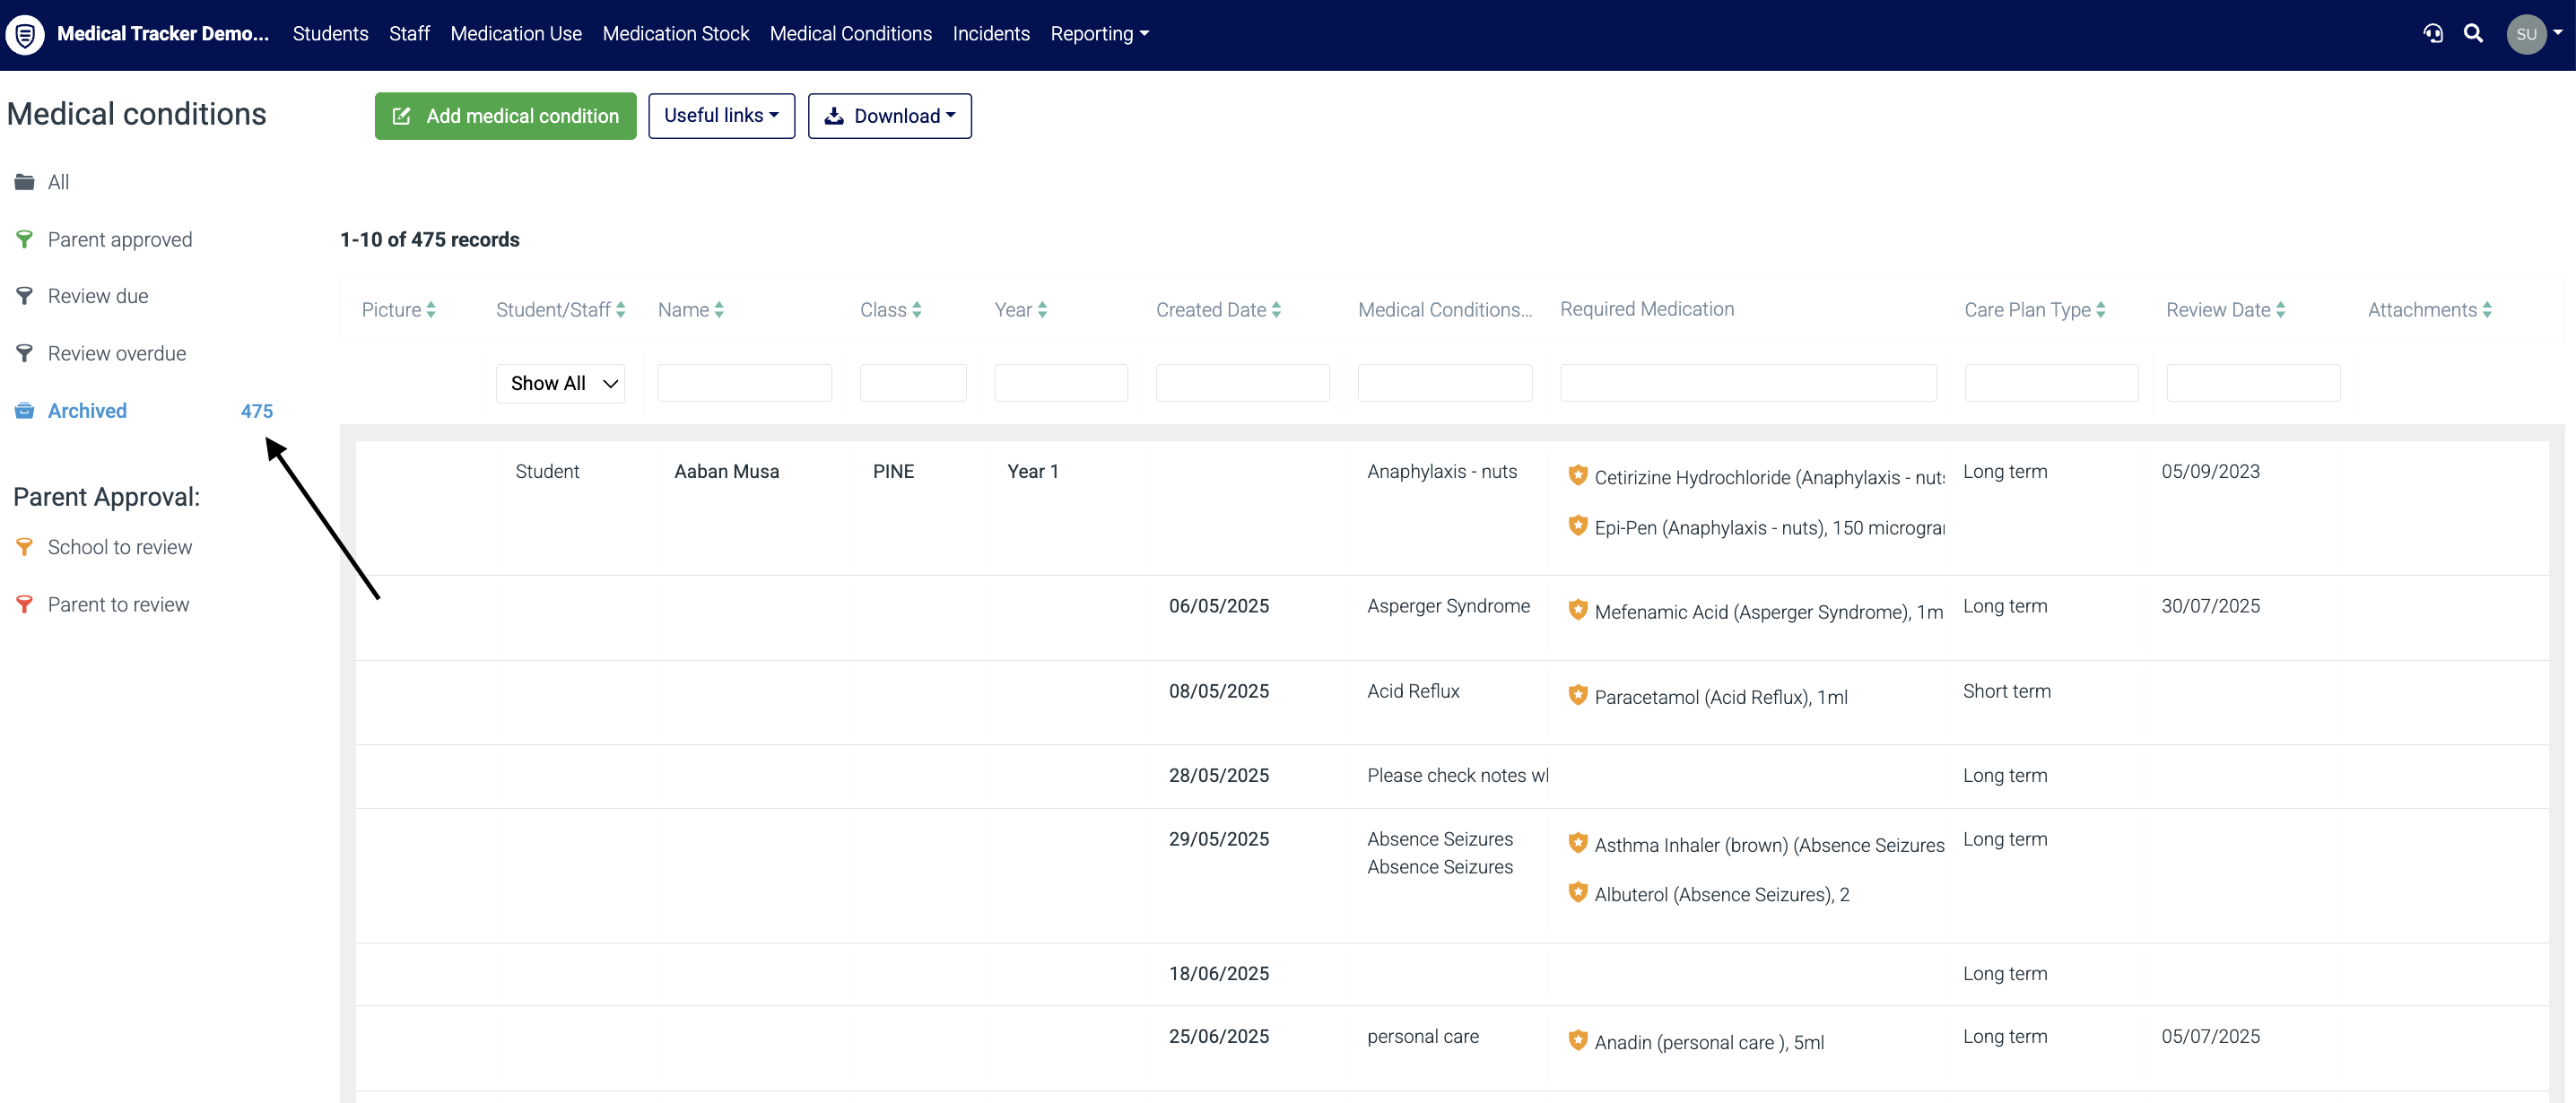This screenshot has width=2576, height=1103.
Task: Open the Show All student/staff dropdown
Action: [560, 383]
